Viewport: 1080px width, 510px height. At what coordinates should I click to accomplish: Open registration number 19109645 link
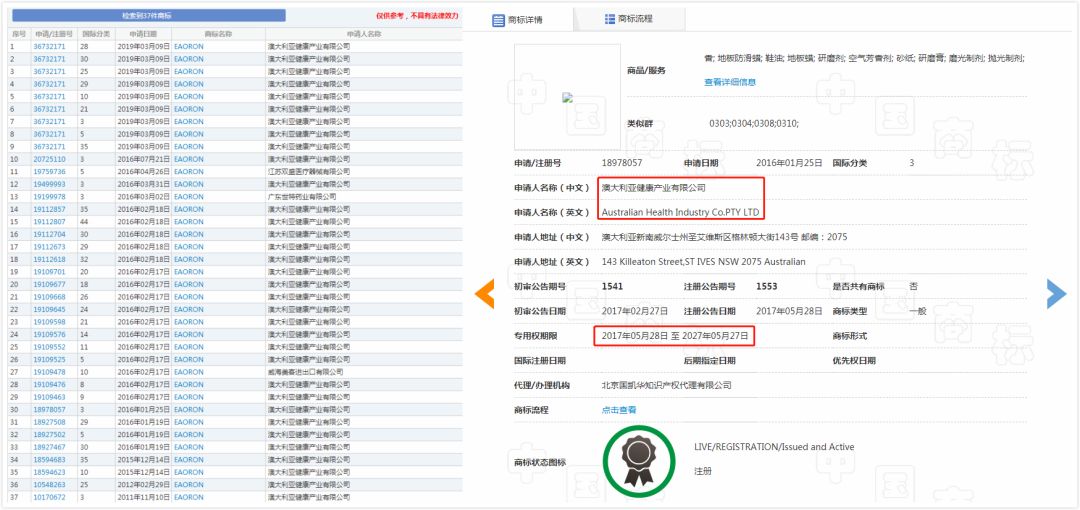pos(49,309)
